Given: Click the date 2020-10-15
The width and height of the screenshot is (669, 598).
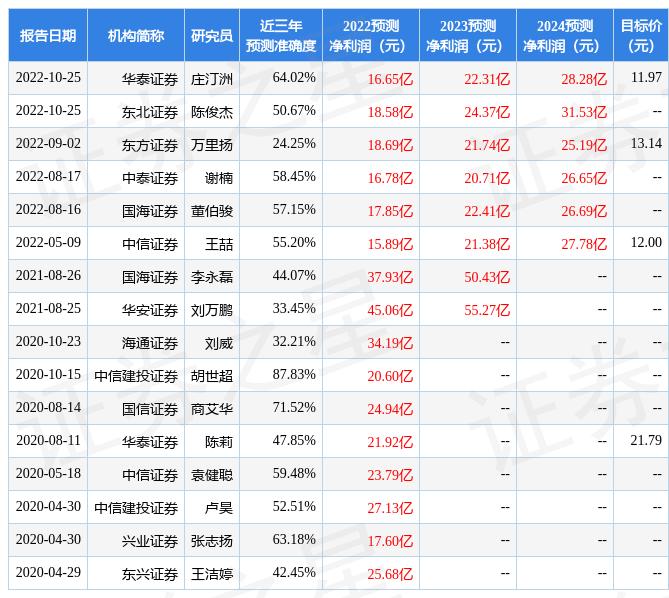Looking at the screenshot, I should pyautogui.click(x=48, y=374).
